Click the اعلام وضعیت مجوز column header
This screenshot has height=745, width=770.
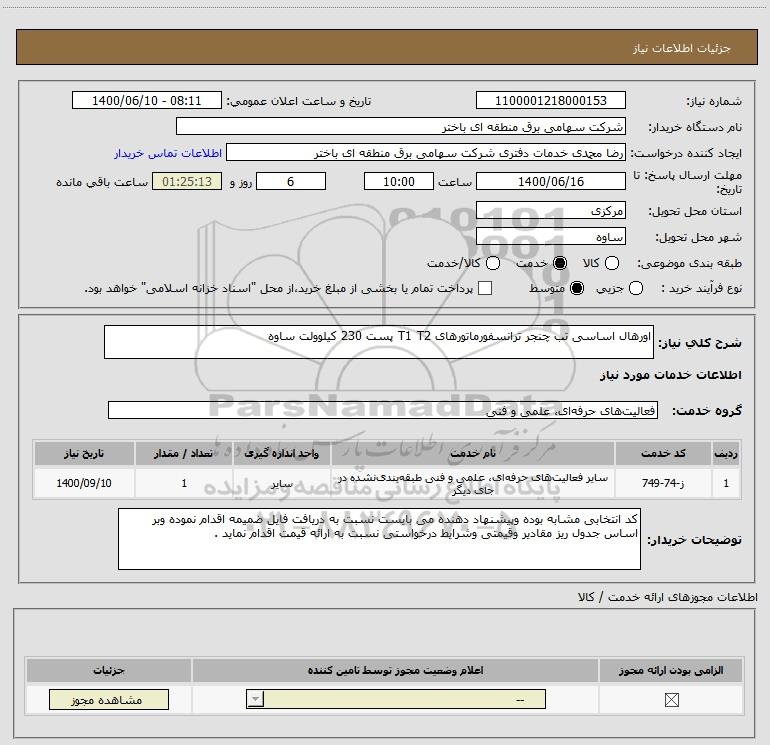(x=395, y=670)
